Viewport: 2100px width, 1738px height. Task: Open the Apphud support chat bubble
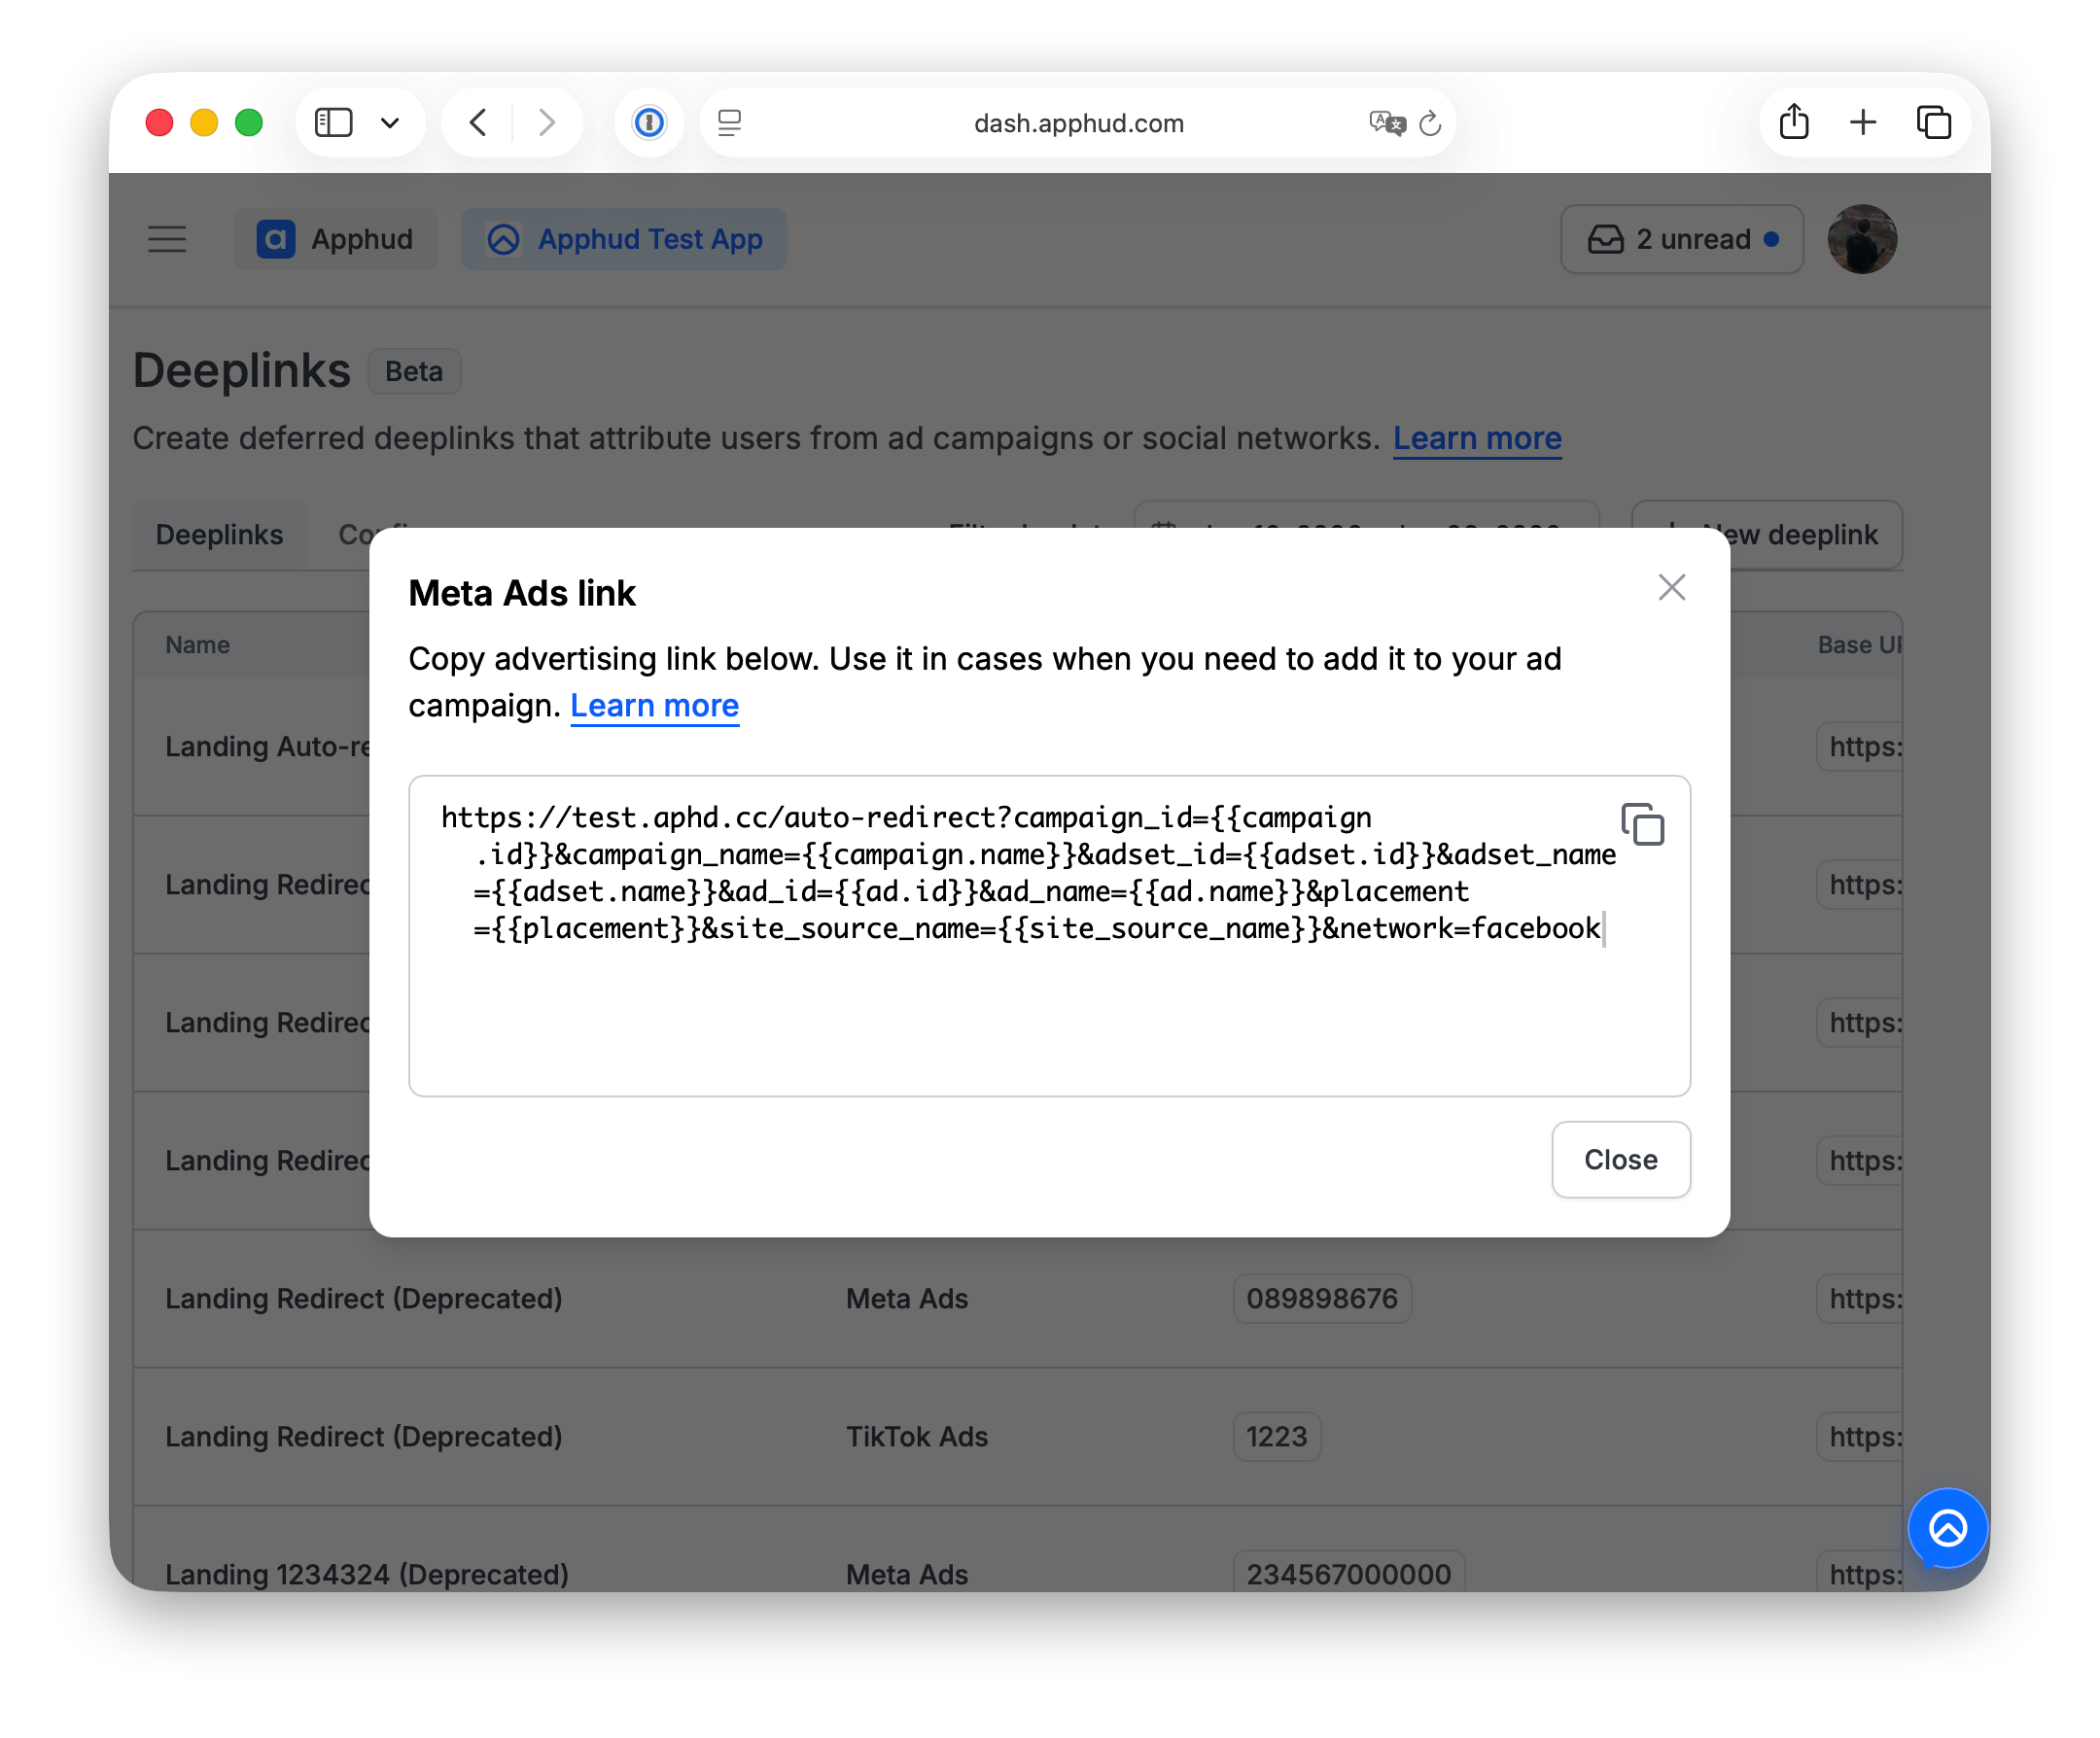1946,1528
